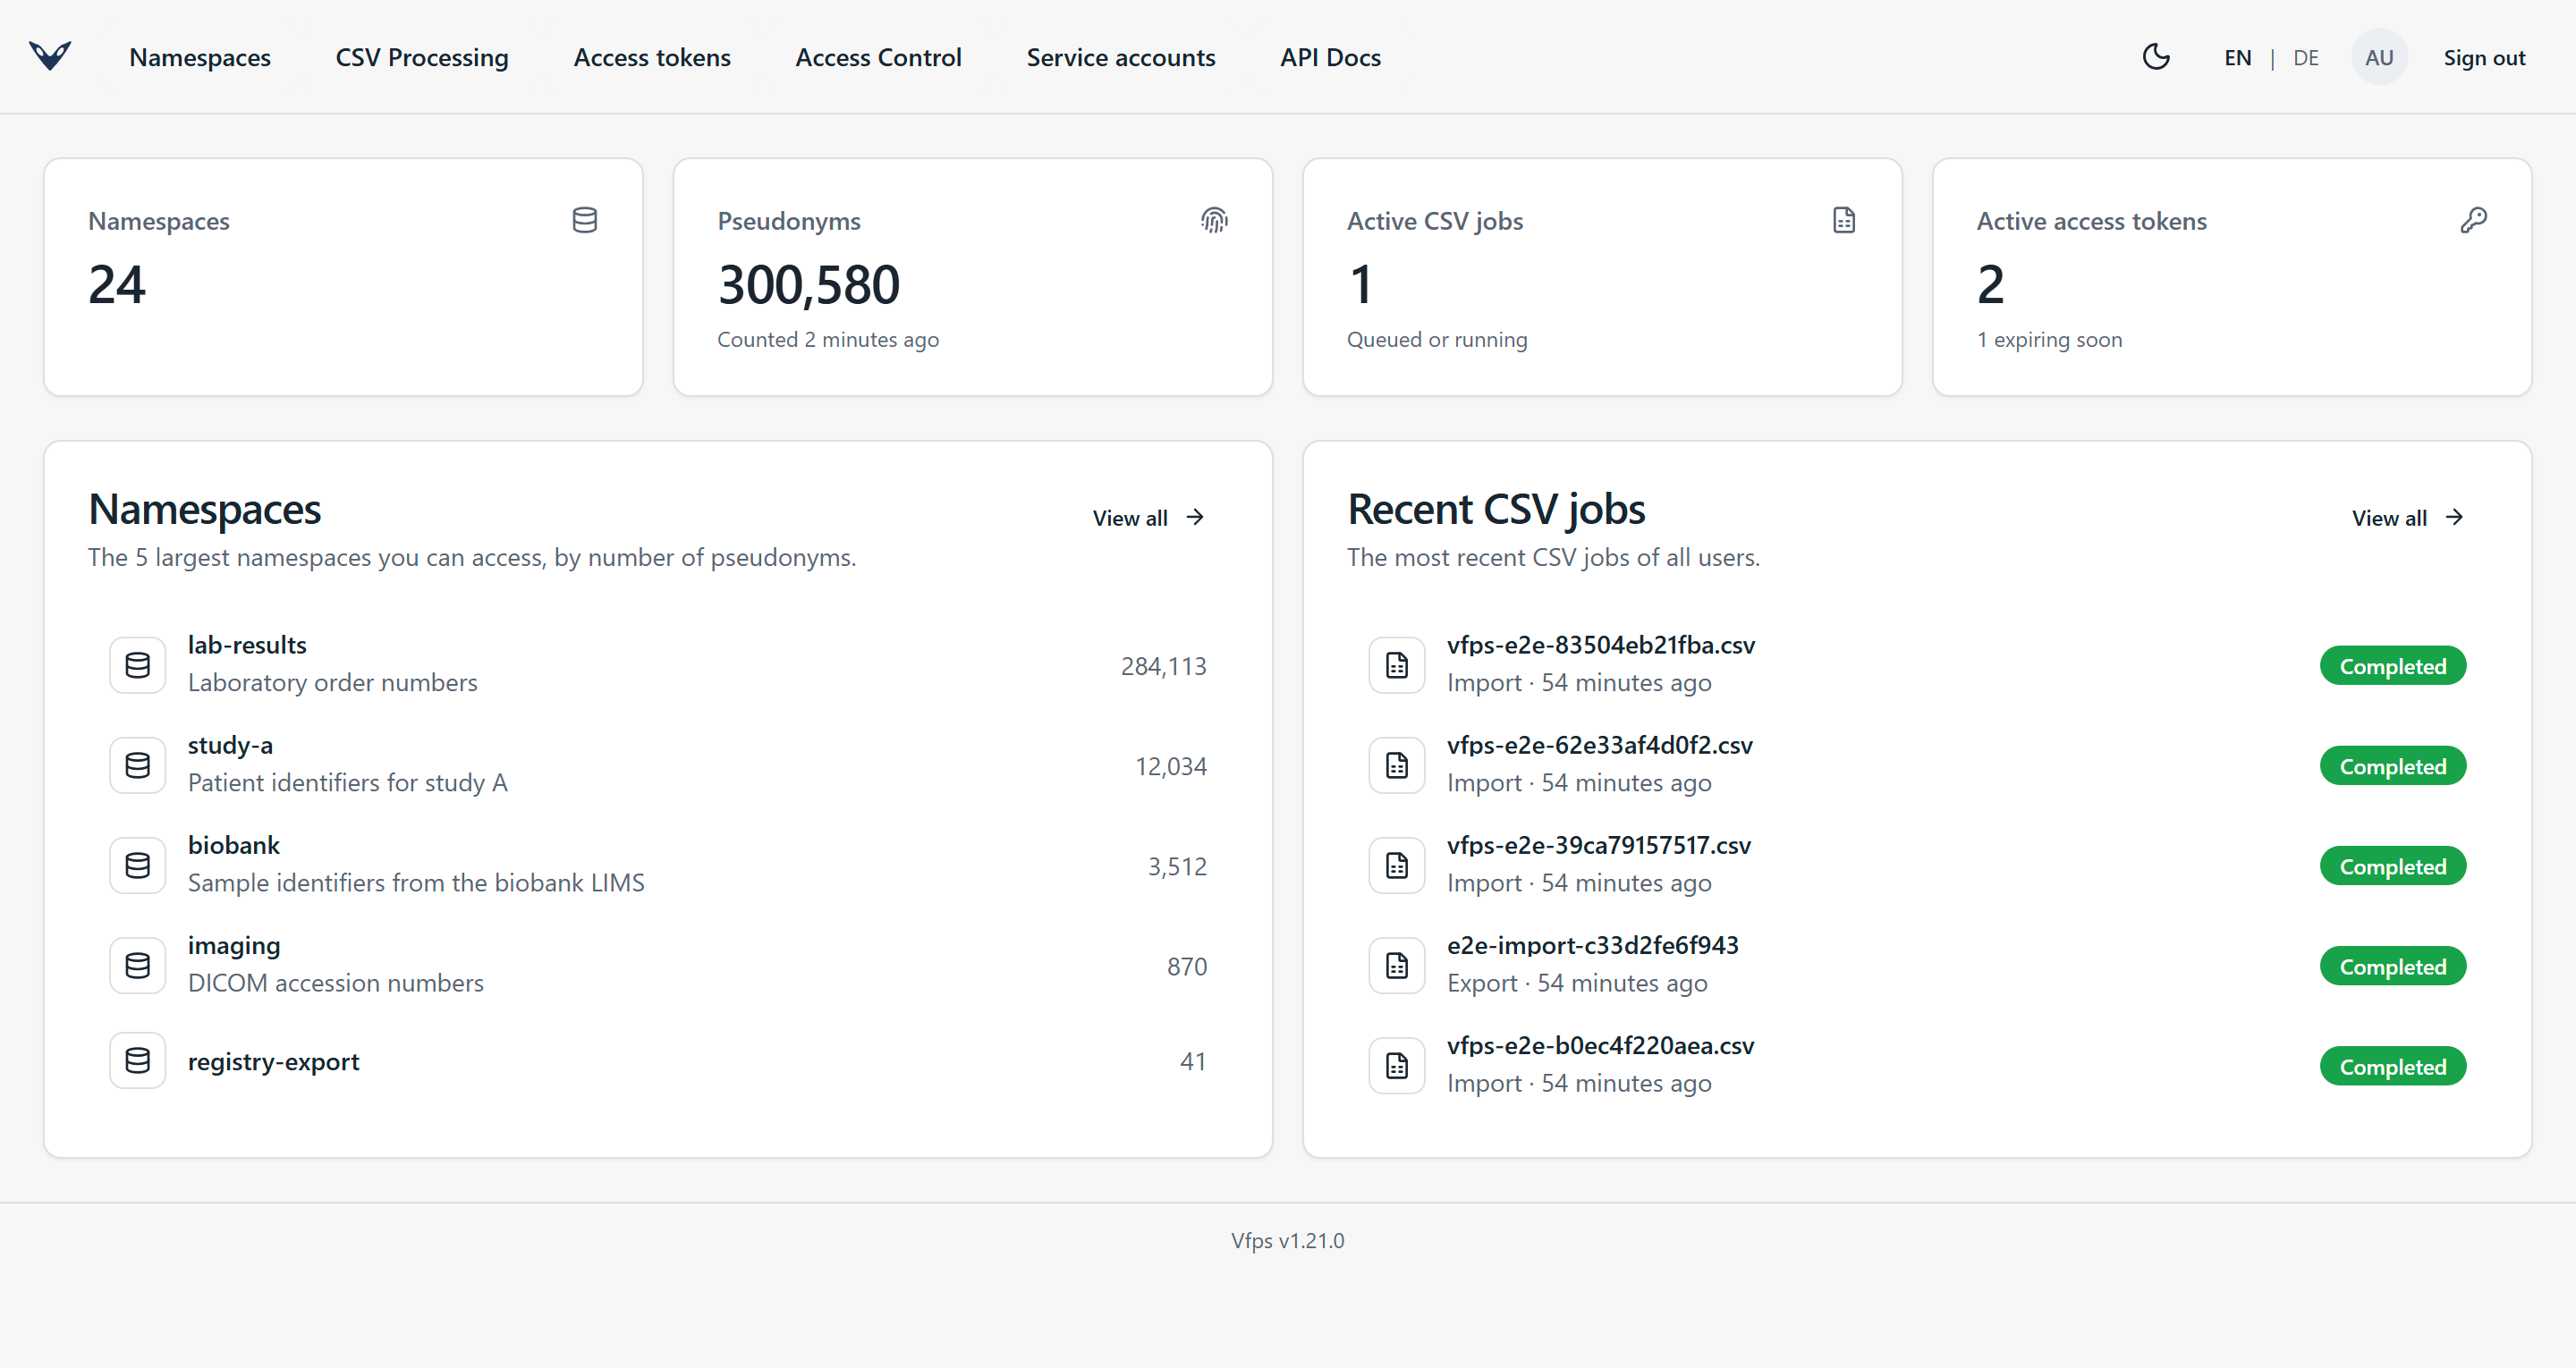This screenshot has height=1368, width=2576.
Task: Click the database icon beside biobank
Action: [137, 865]
